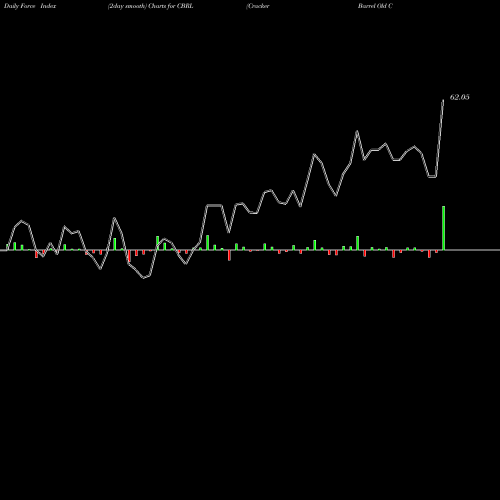Click the '(Cracker' heading text
500x500 pixels.
coord(258,6)
